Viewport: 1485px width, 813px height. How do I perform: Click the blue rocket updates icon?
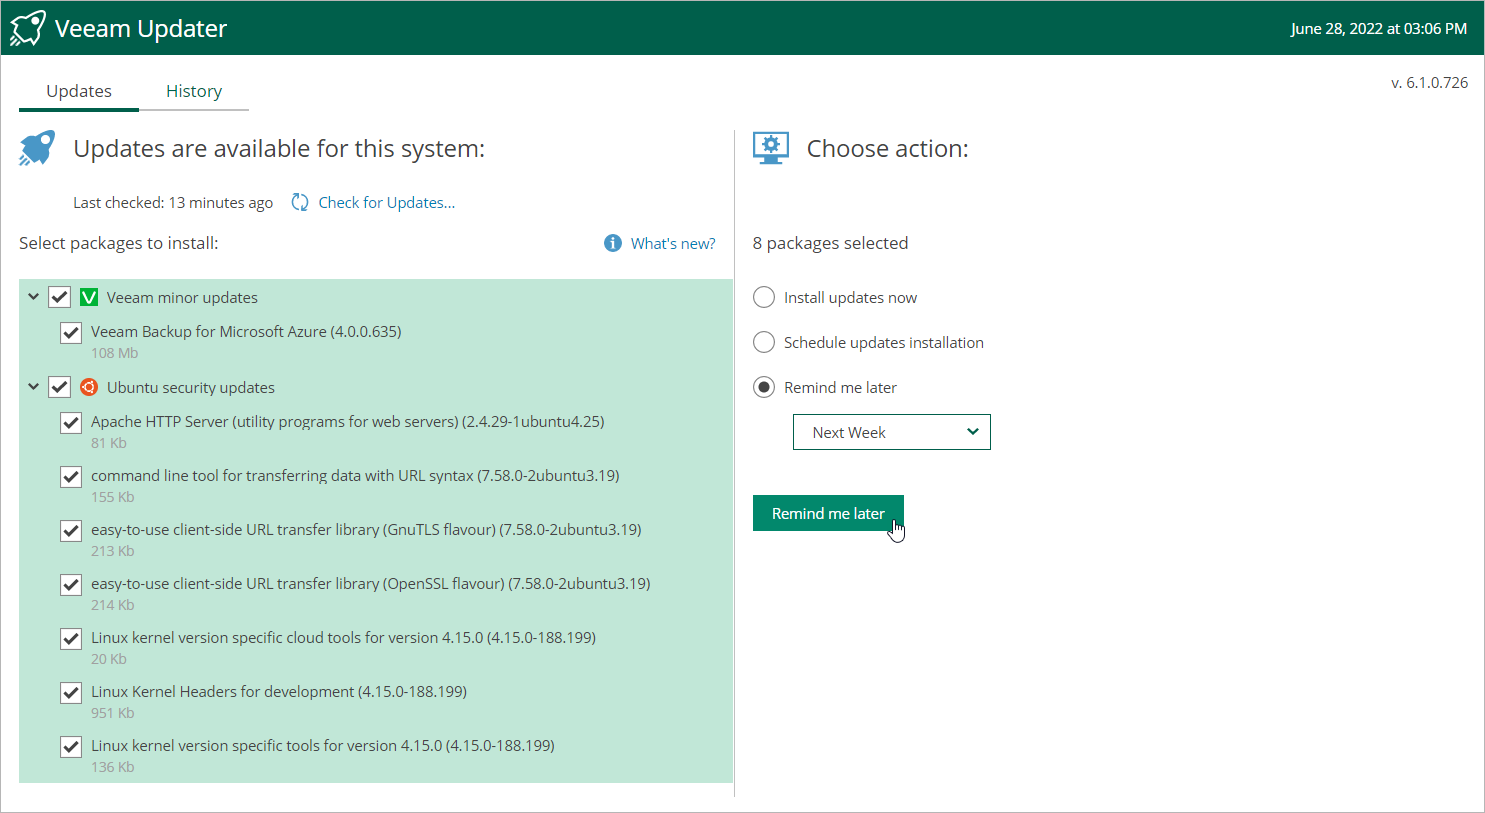coord(37,148)
